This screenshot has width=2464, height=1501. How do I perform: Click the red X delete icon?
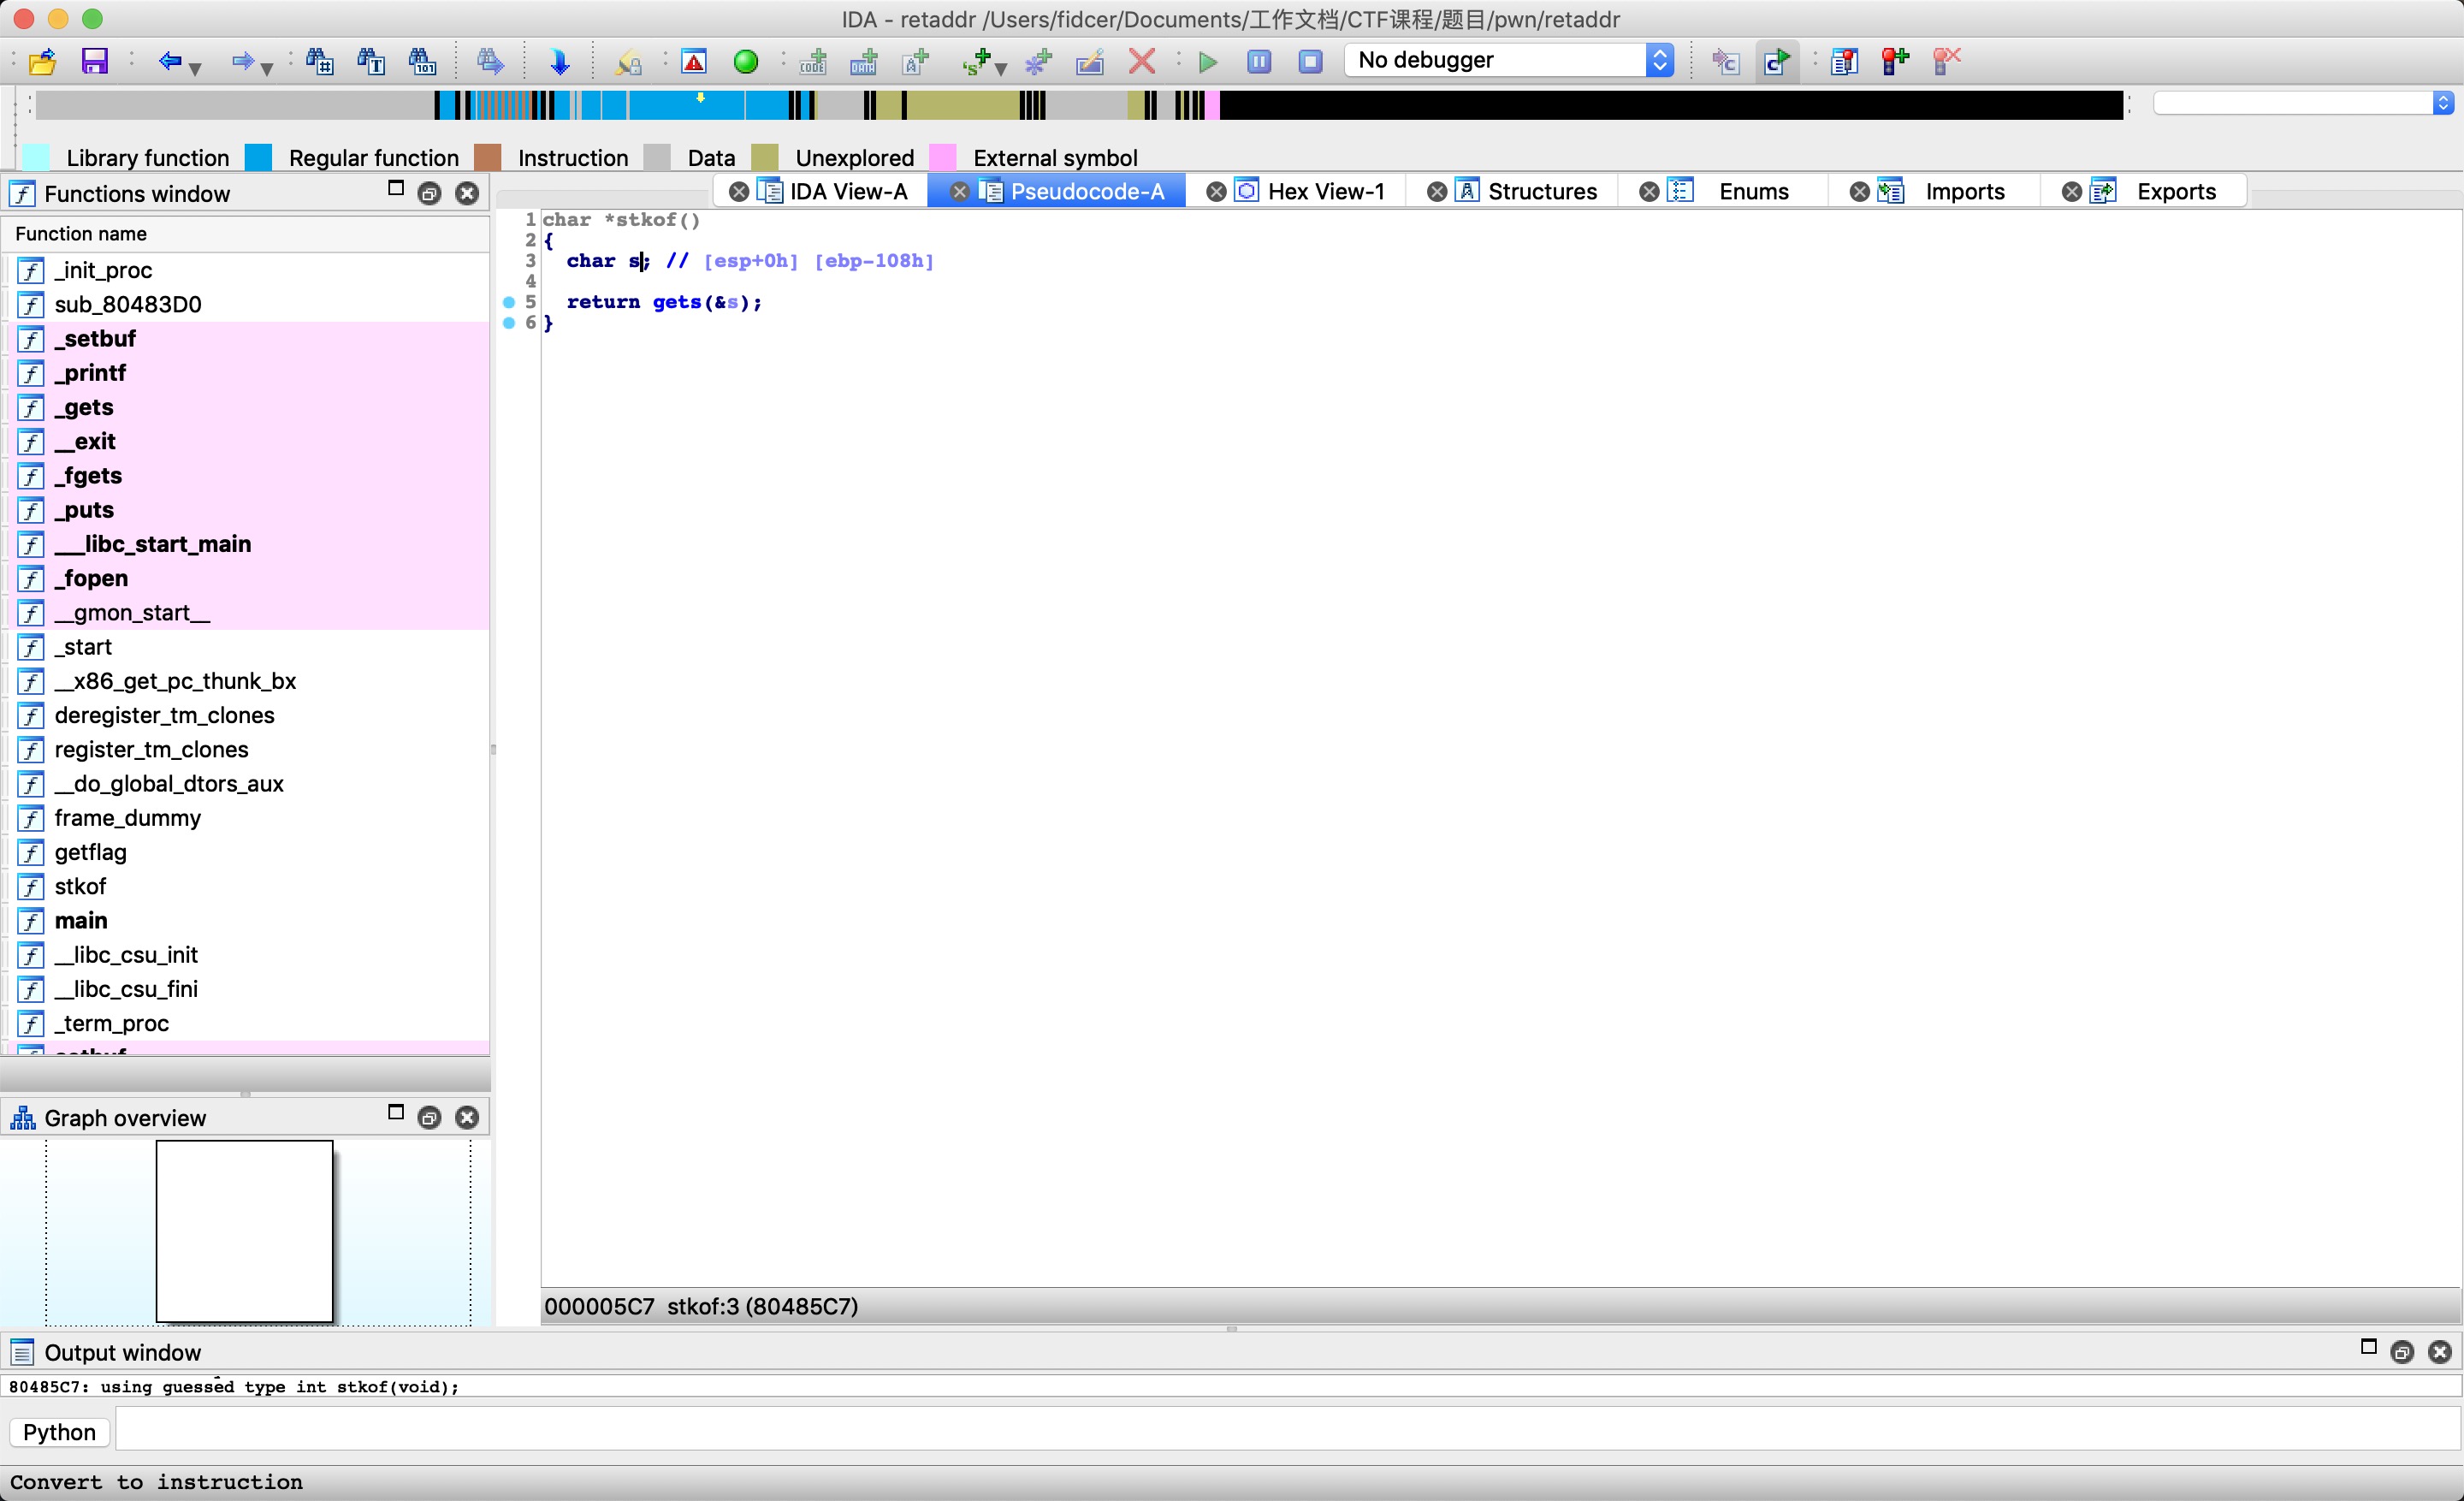[x=1141, y=62]
